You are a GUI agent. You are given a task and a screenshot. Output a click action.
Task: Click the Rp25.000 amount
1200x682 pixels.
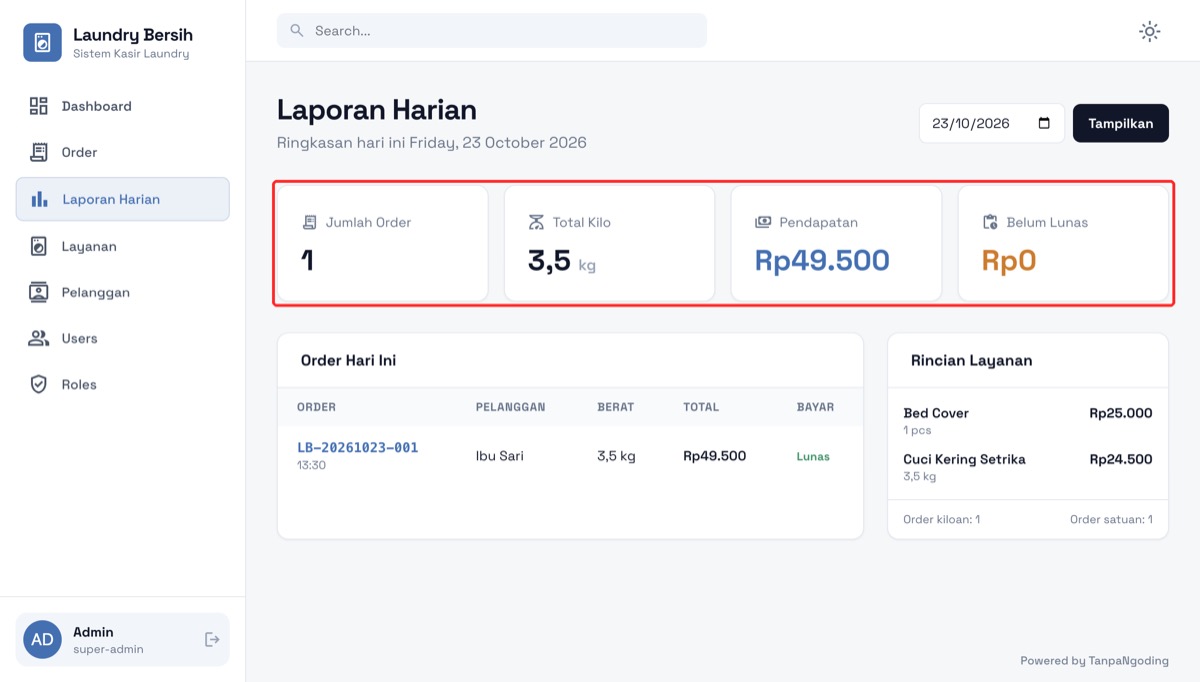(1121, 413)
